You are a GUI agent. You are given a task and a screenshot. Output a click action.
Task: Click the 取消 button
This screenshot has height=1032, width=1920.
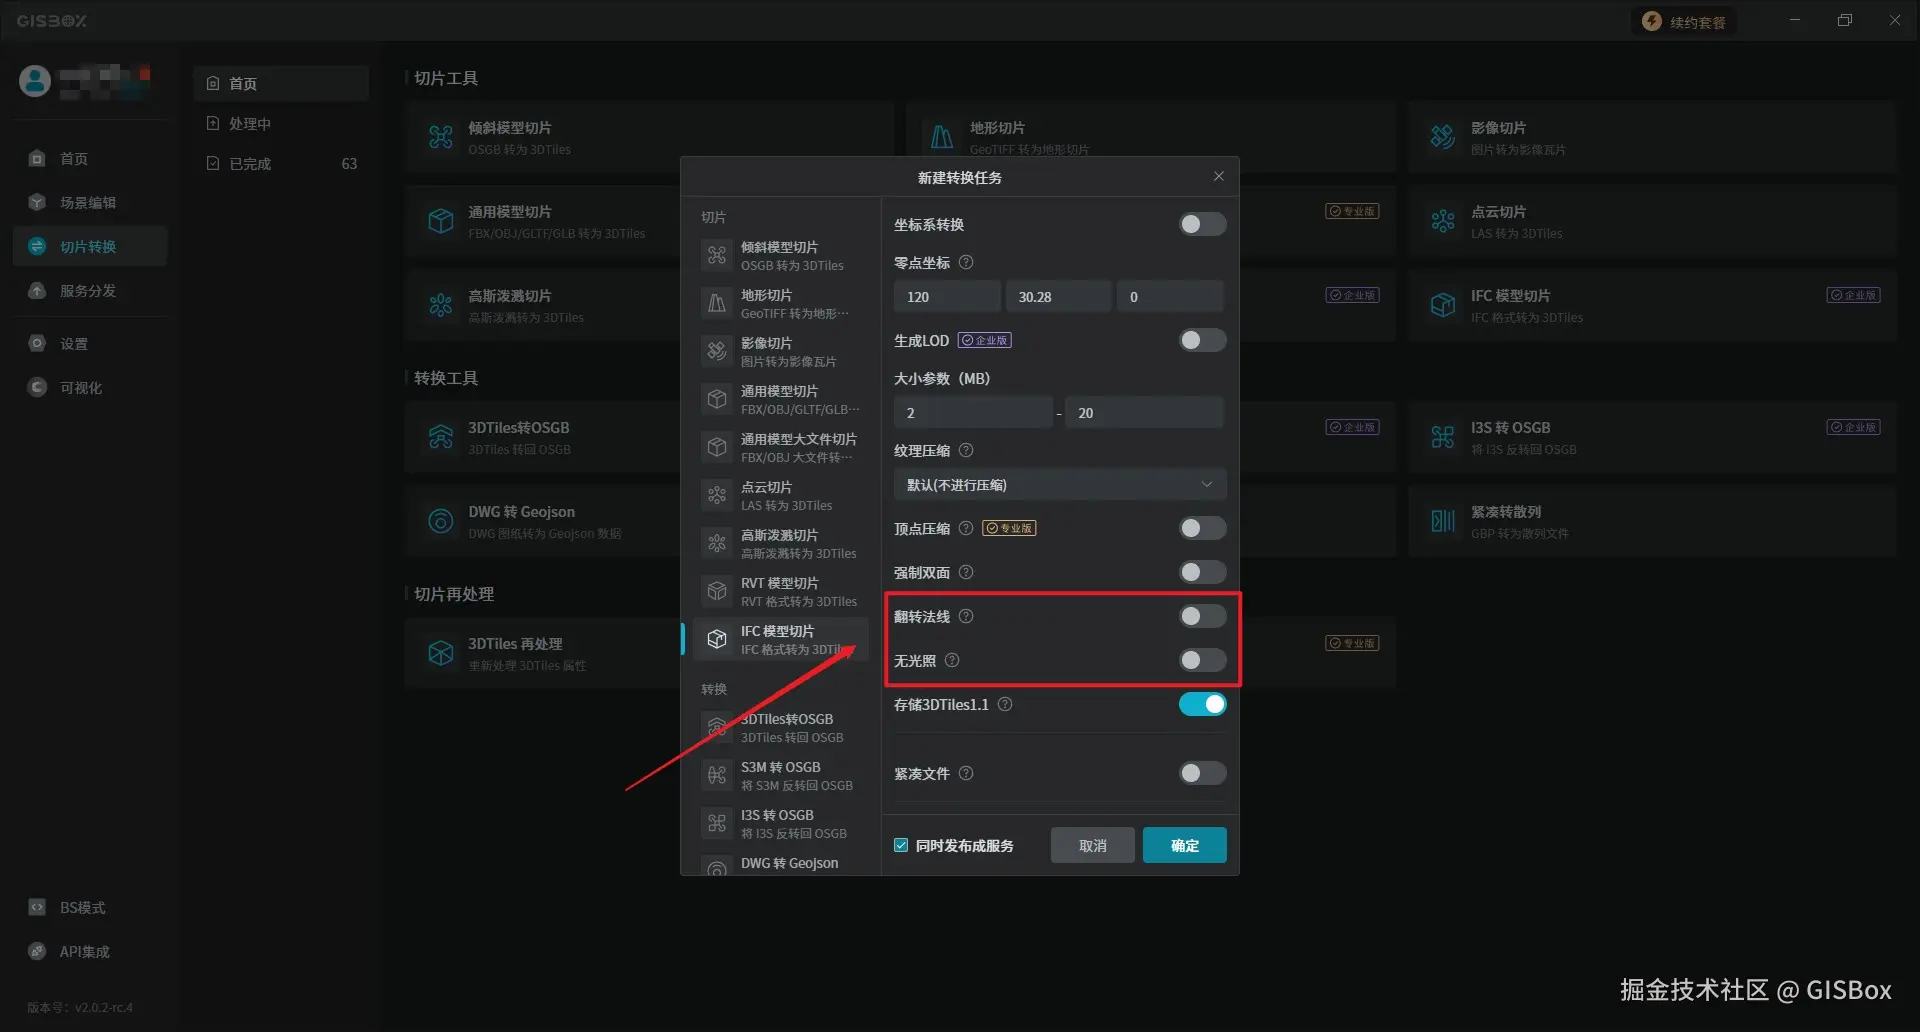[1092, 846]
